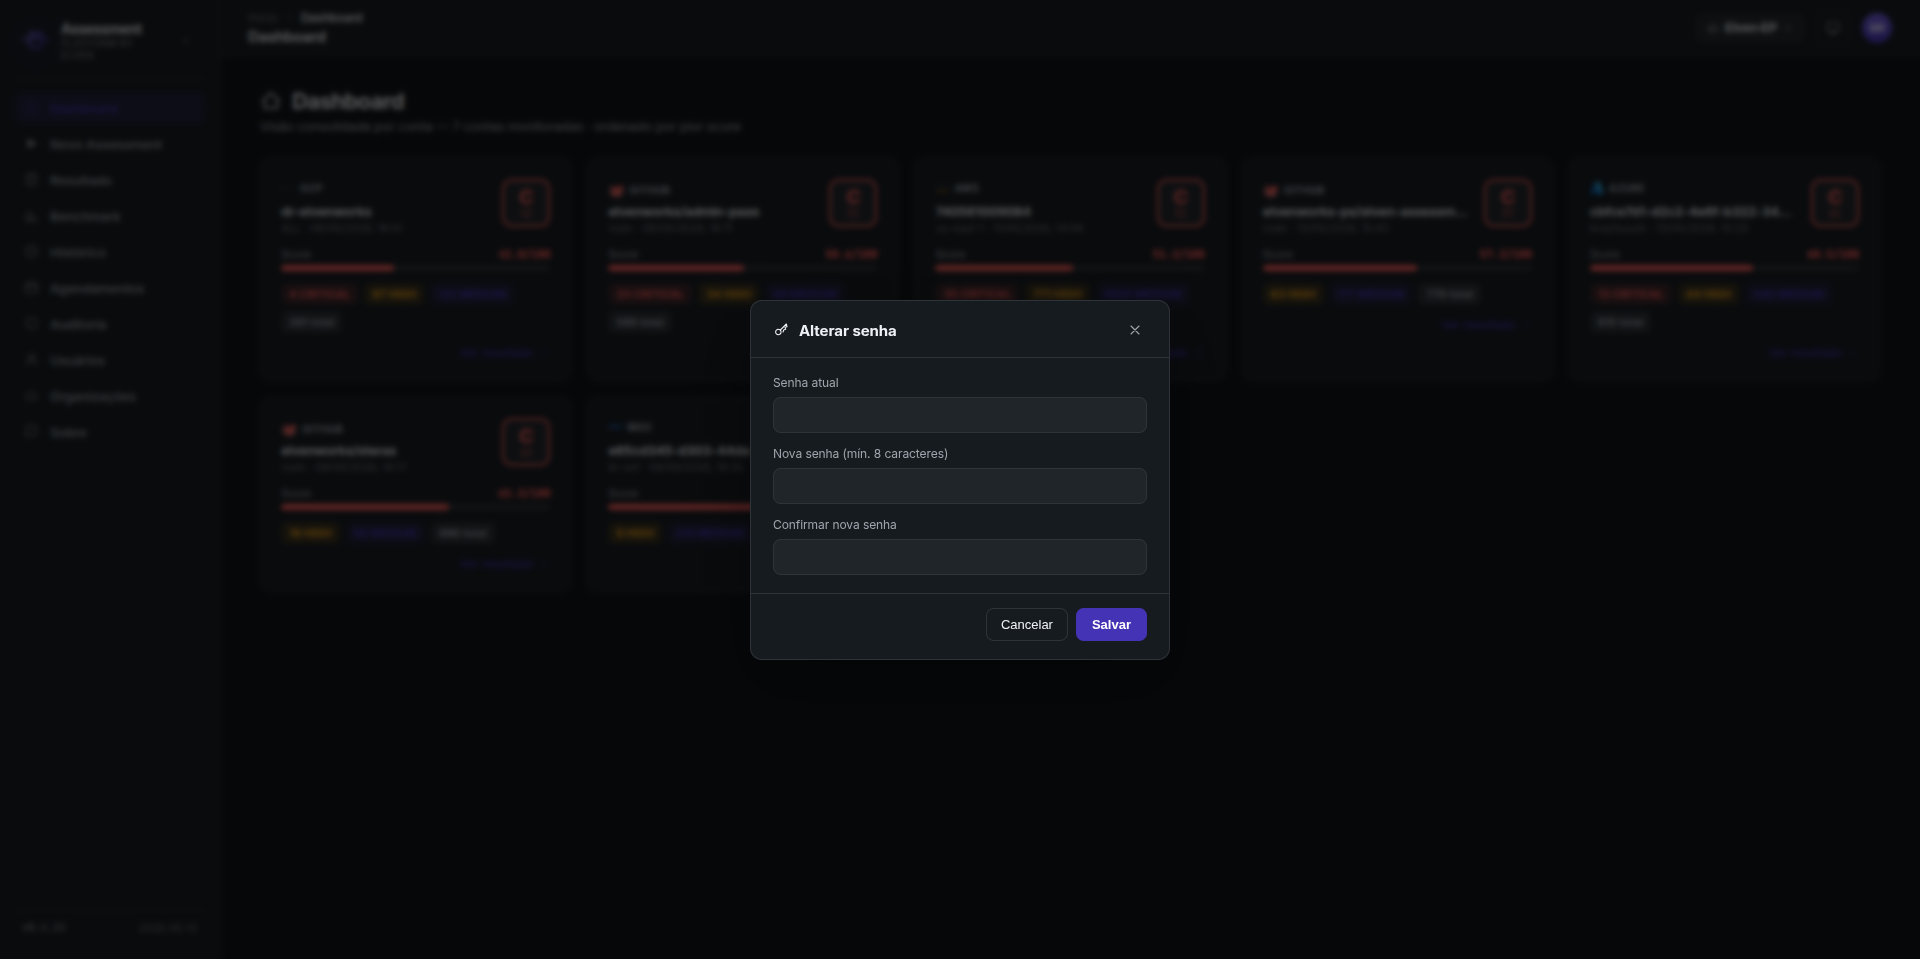The width and height of the screenshot is (1920, 959).
Task: Expand the Assessment workspace switcher chevron
Action: tap(186, 41)
